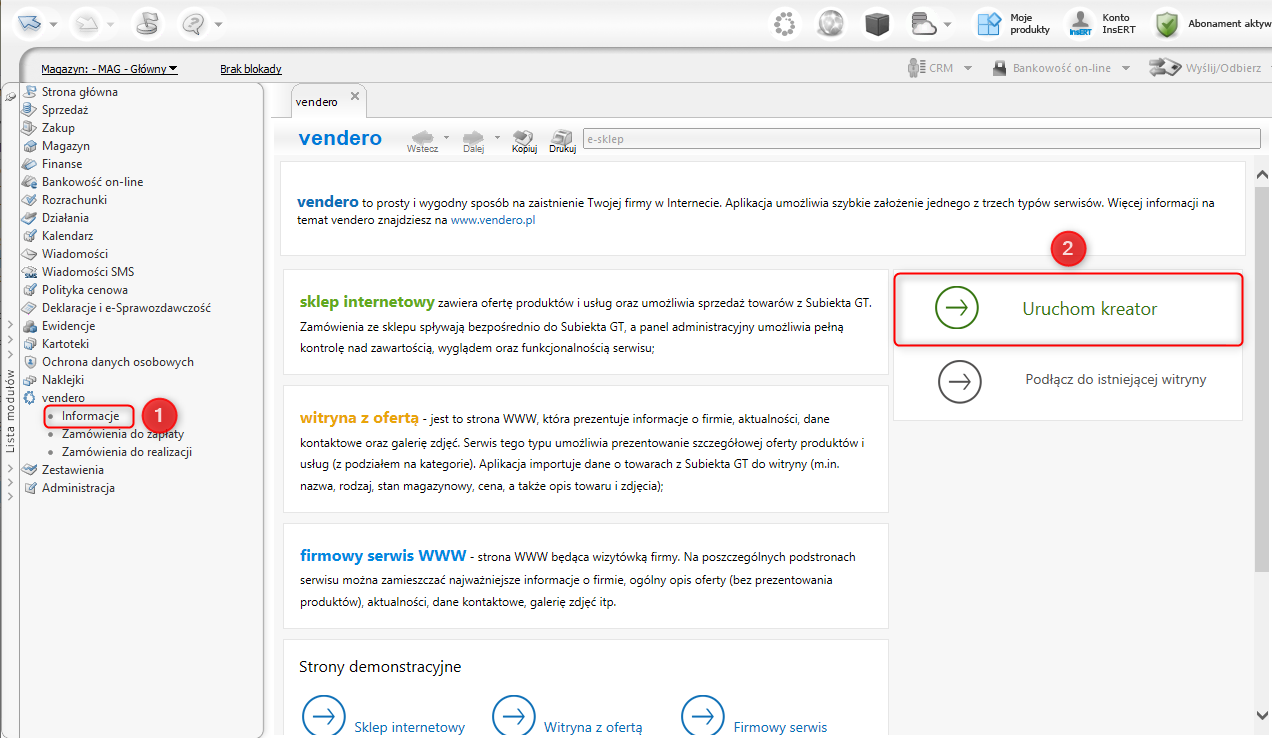Open the Wiadomości module
The image size is (1272, 738).
pyautogui.click(x=75, y=254)
